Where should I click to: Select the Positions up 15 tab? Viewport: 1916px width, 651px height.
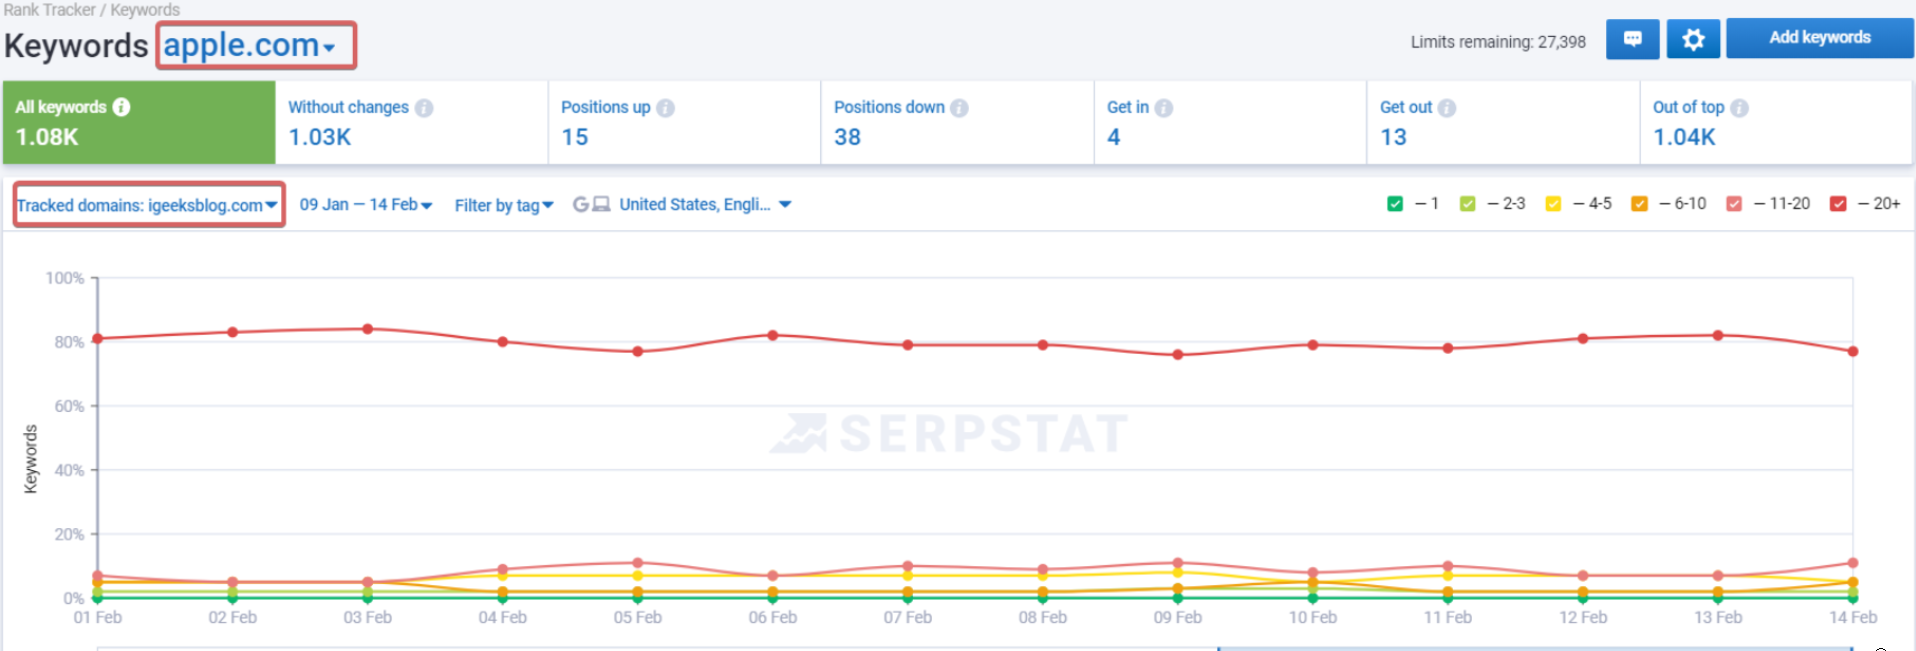[x=685, y=122]
